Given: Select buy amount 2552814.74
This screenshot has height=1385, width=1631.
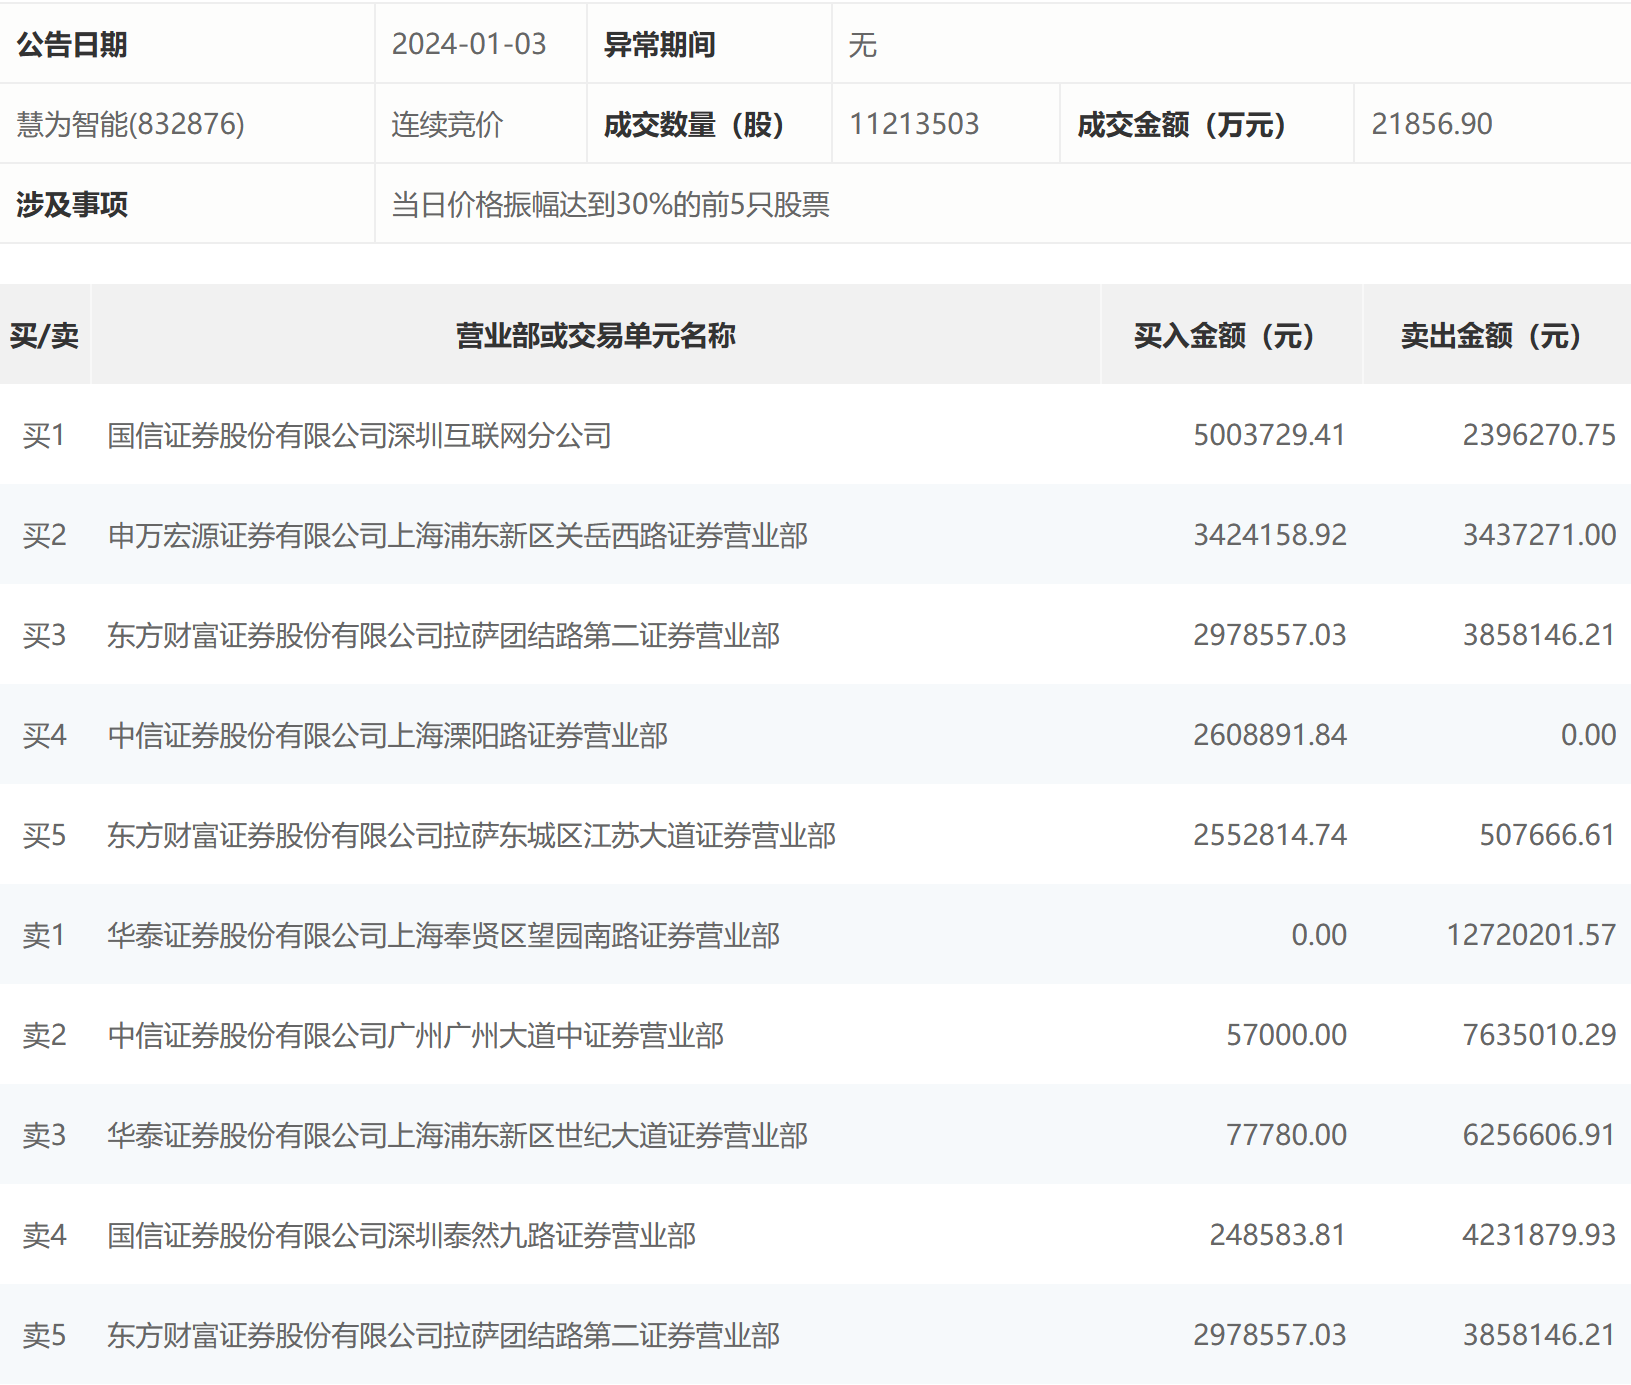Looking at the screenshot, I should click(1270, 835).
